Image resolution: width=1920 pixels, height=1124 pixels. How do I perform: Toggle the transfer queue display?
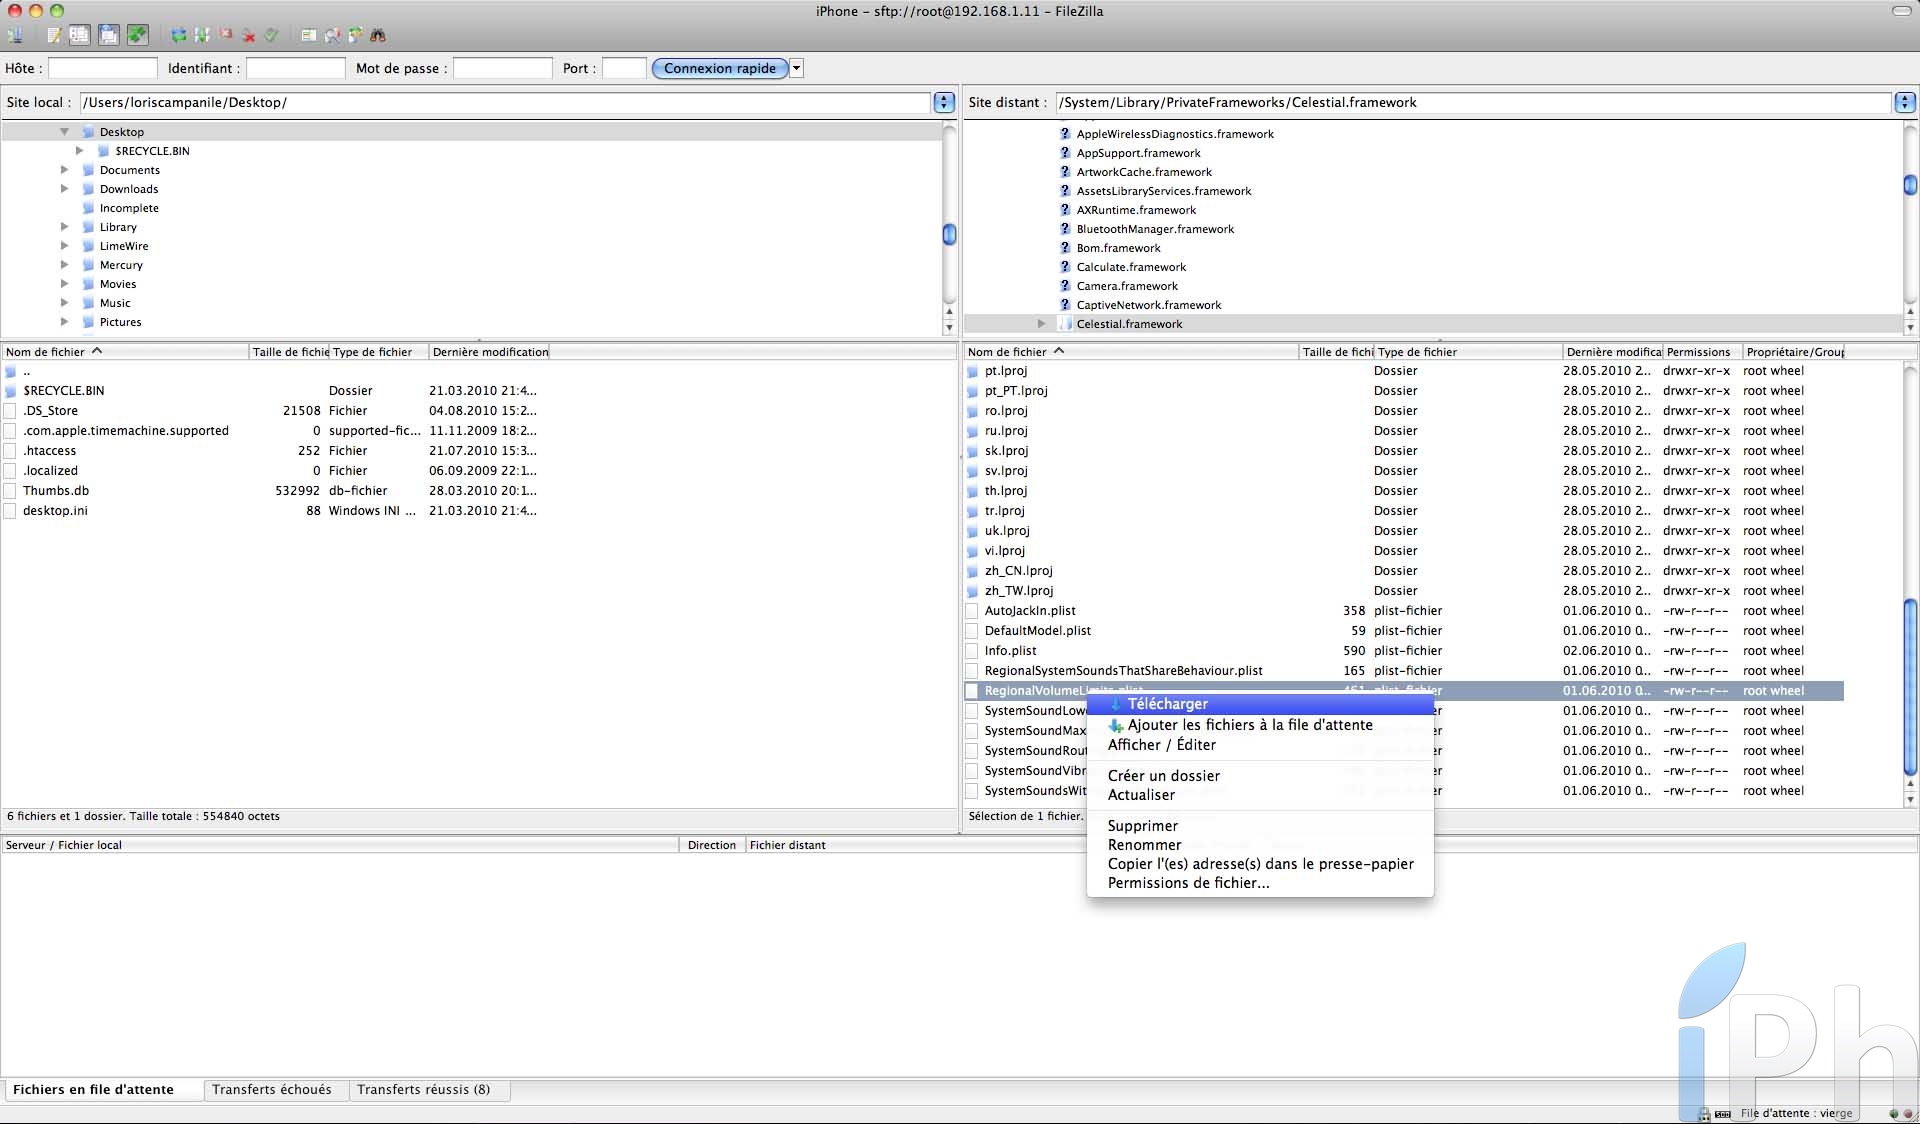(x=138, y=36)
